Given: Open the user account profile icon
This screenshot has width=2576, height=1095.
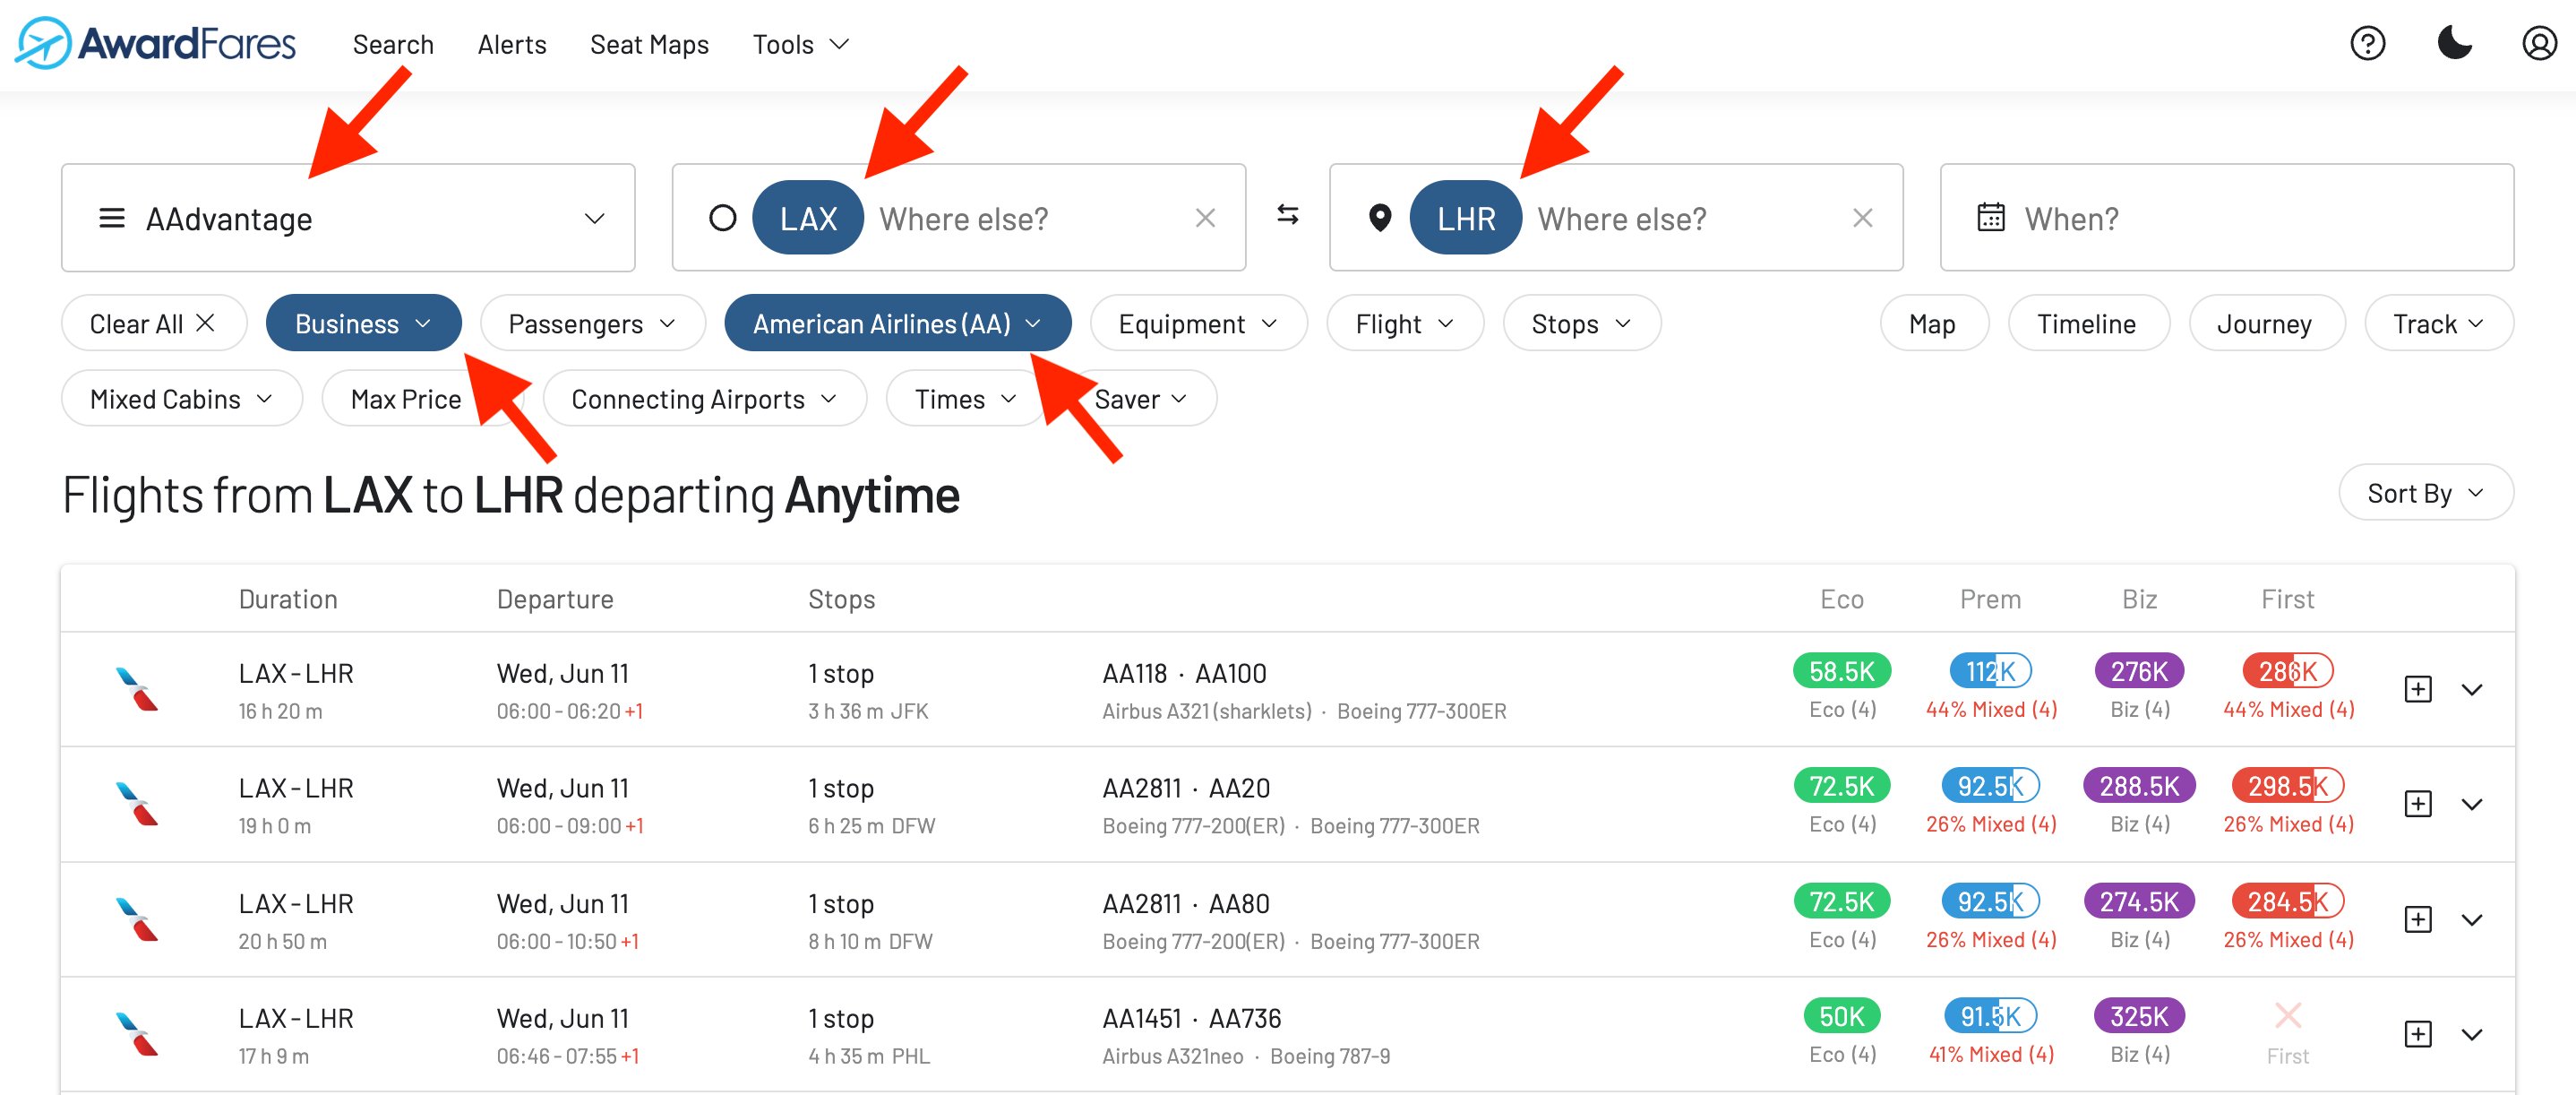Looking at the screenshot, I should [2539, 43].
